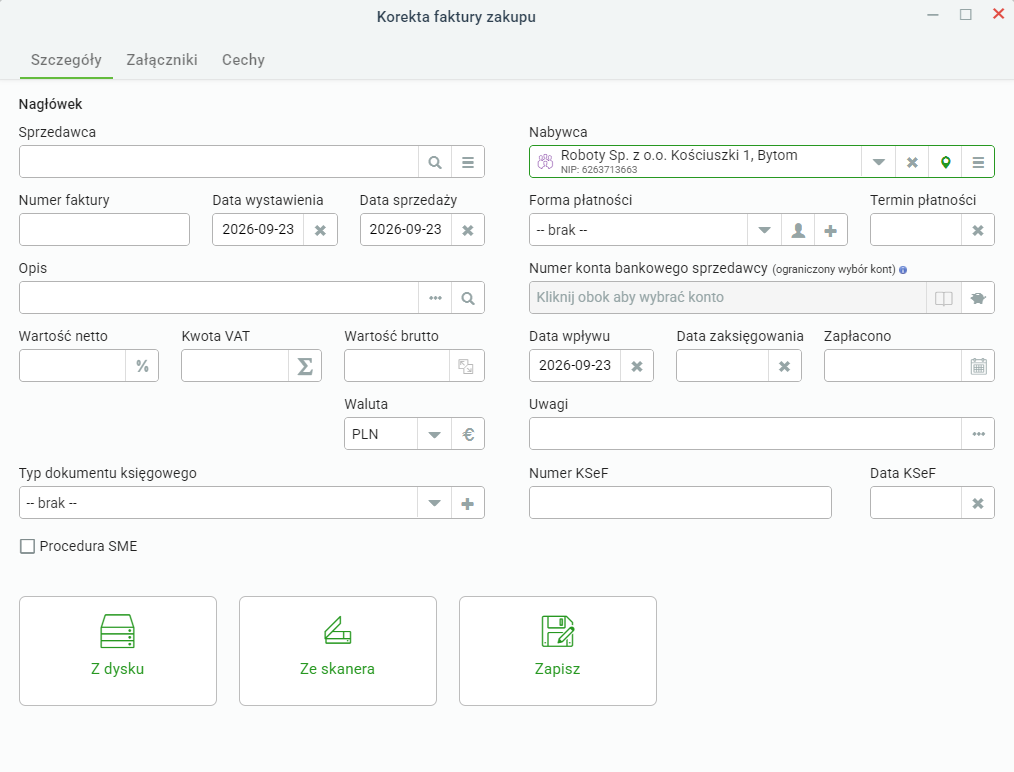Viewport: 1014px width, 772px height.
Task: Open Nabywca hamburger menu
Action: (978, 162)
